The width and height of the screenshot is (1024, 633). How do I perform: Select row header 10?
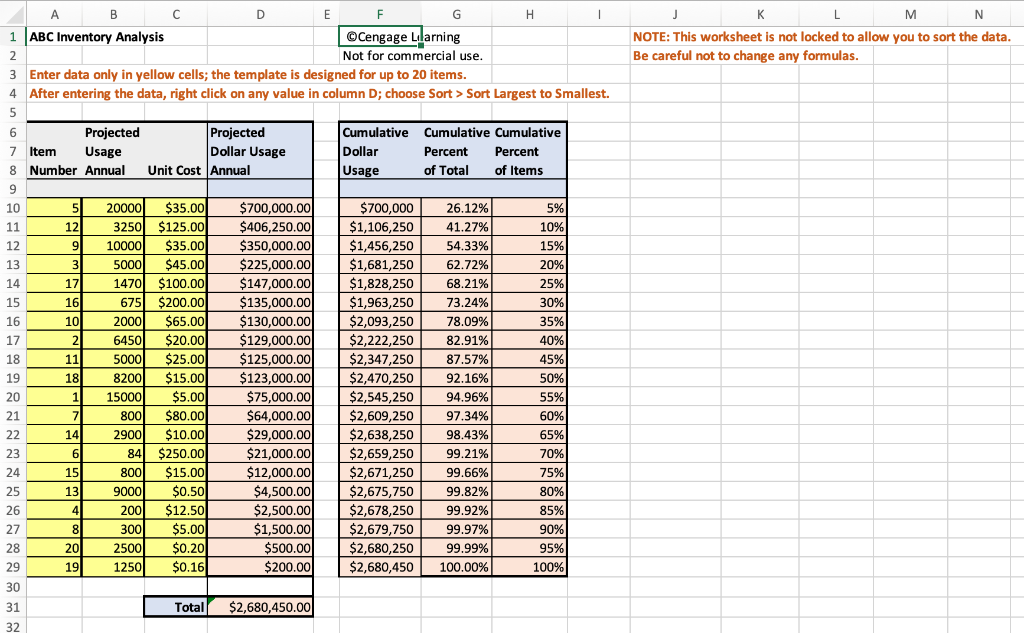[x=13, y=208]
